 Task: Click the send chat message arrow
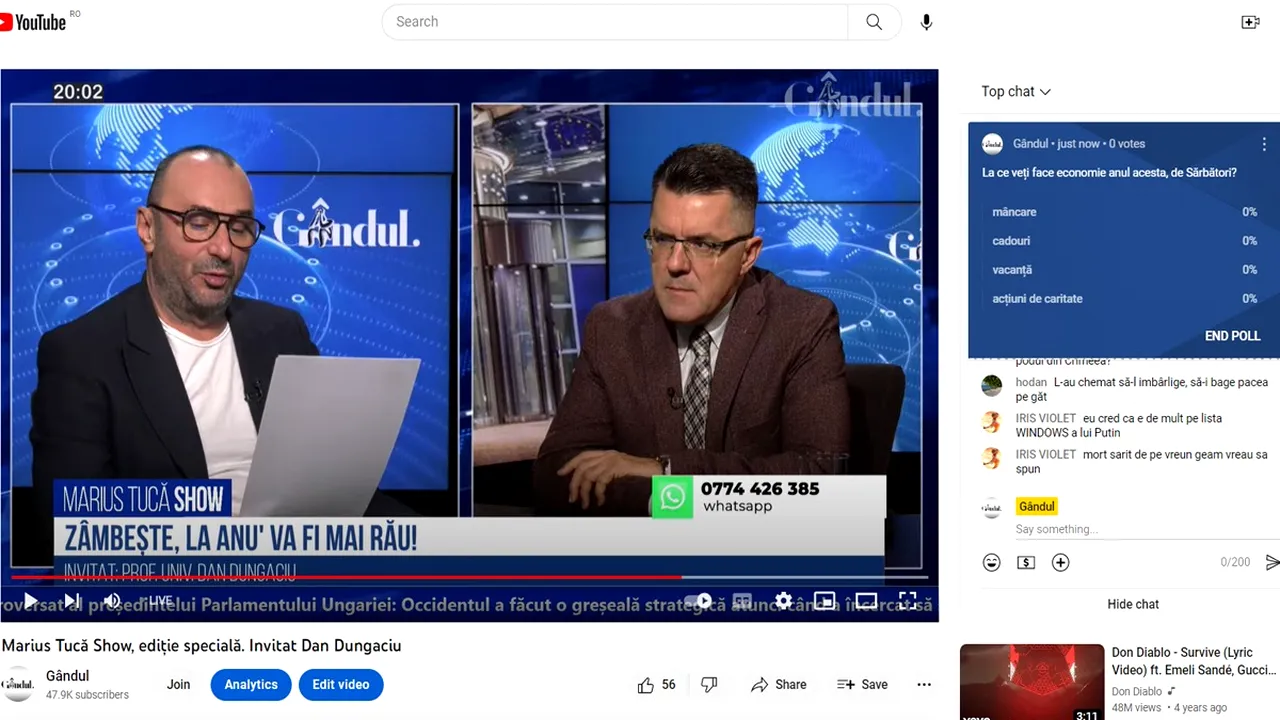(1271, 562)
